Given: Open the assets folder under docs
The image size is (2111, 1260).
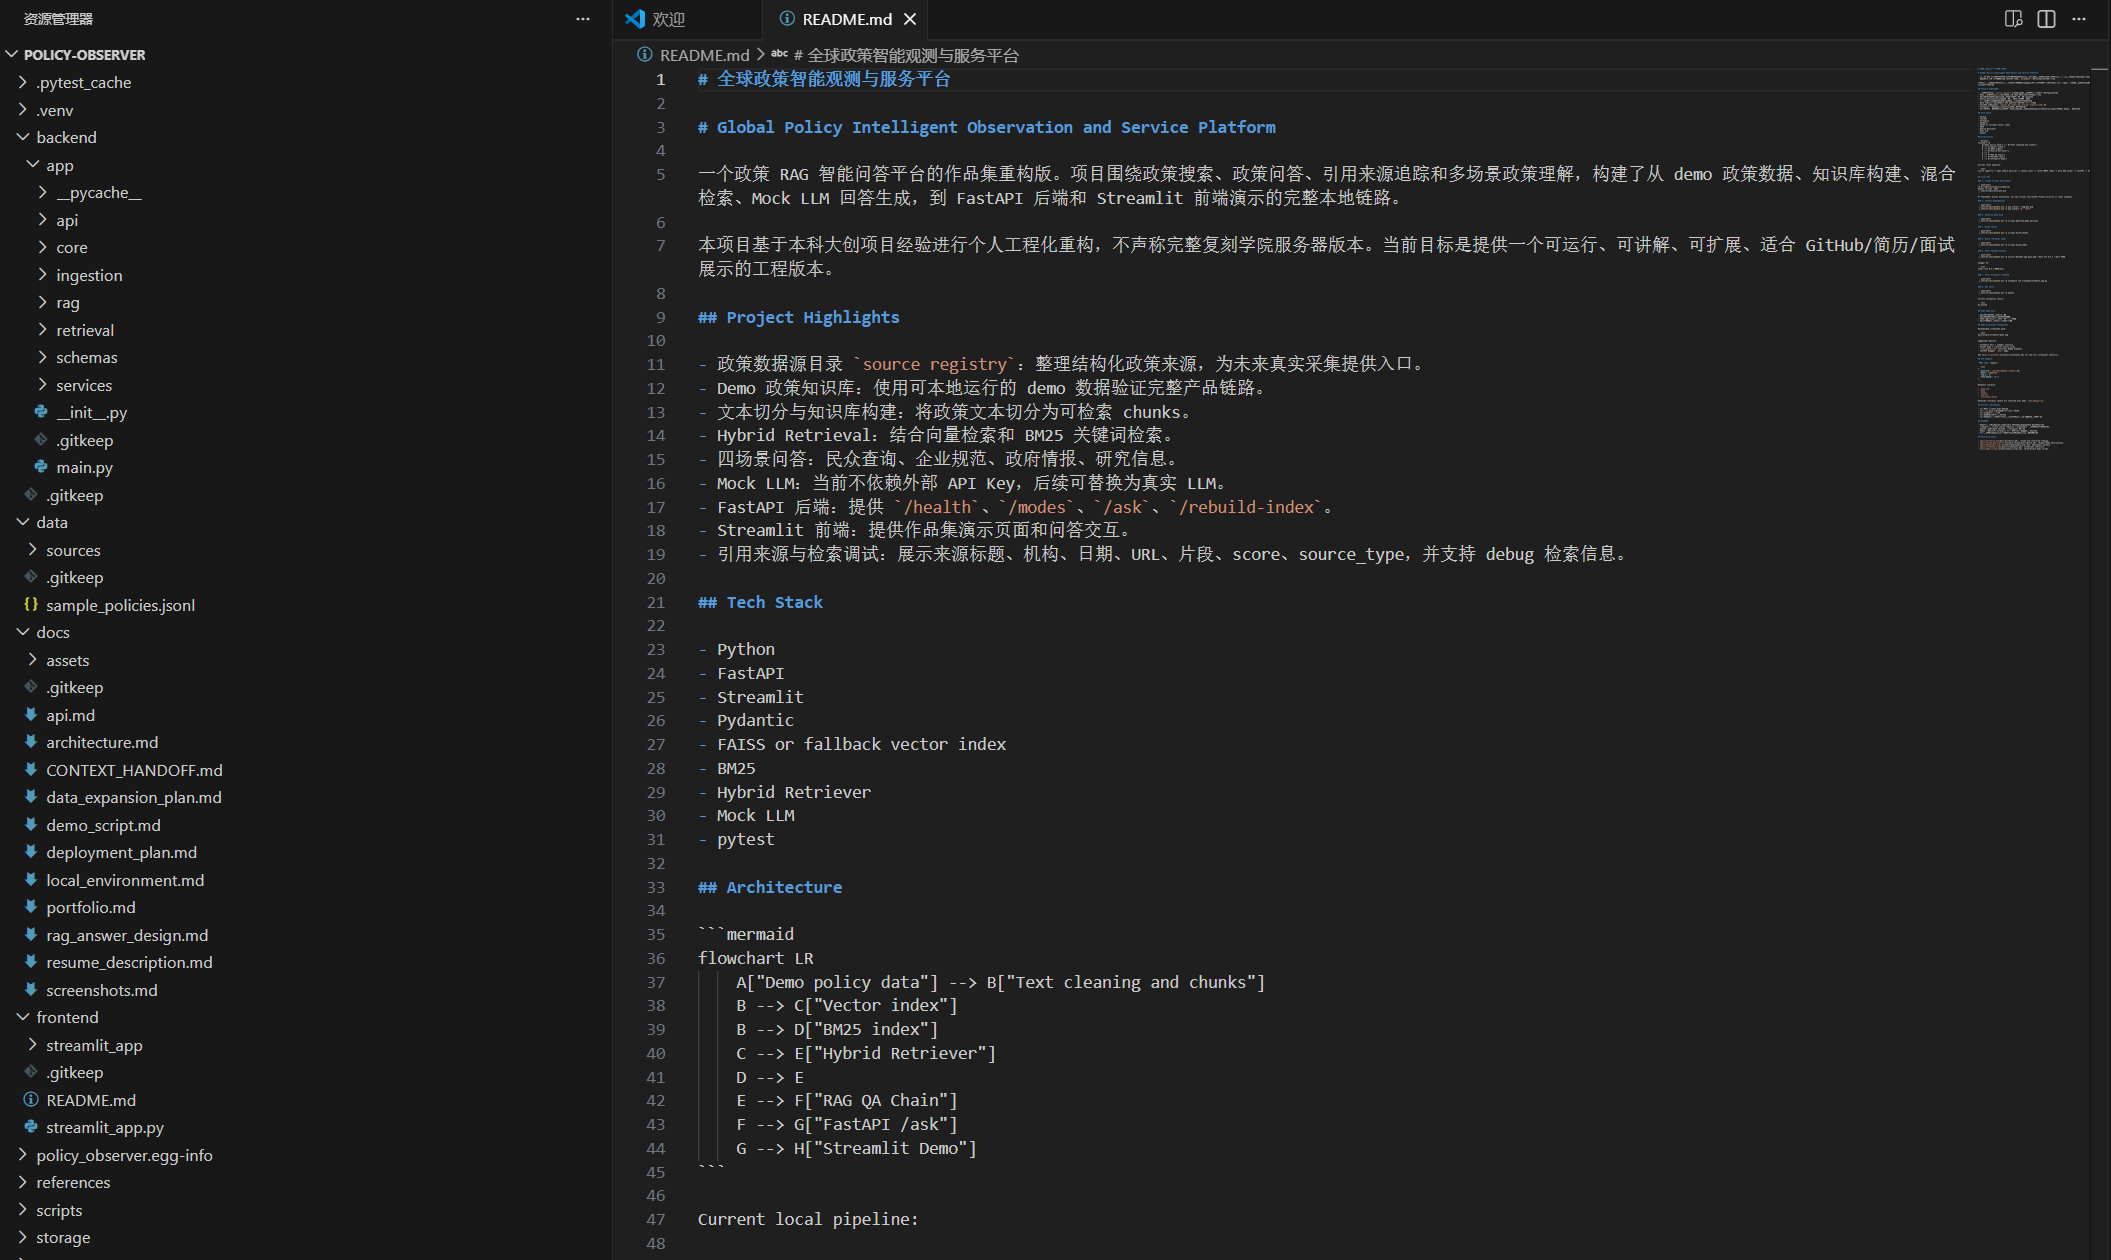Looking at the screenshot, I should pos(68,660).
